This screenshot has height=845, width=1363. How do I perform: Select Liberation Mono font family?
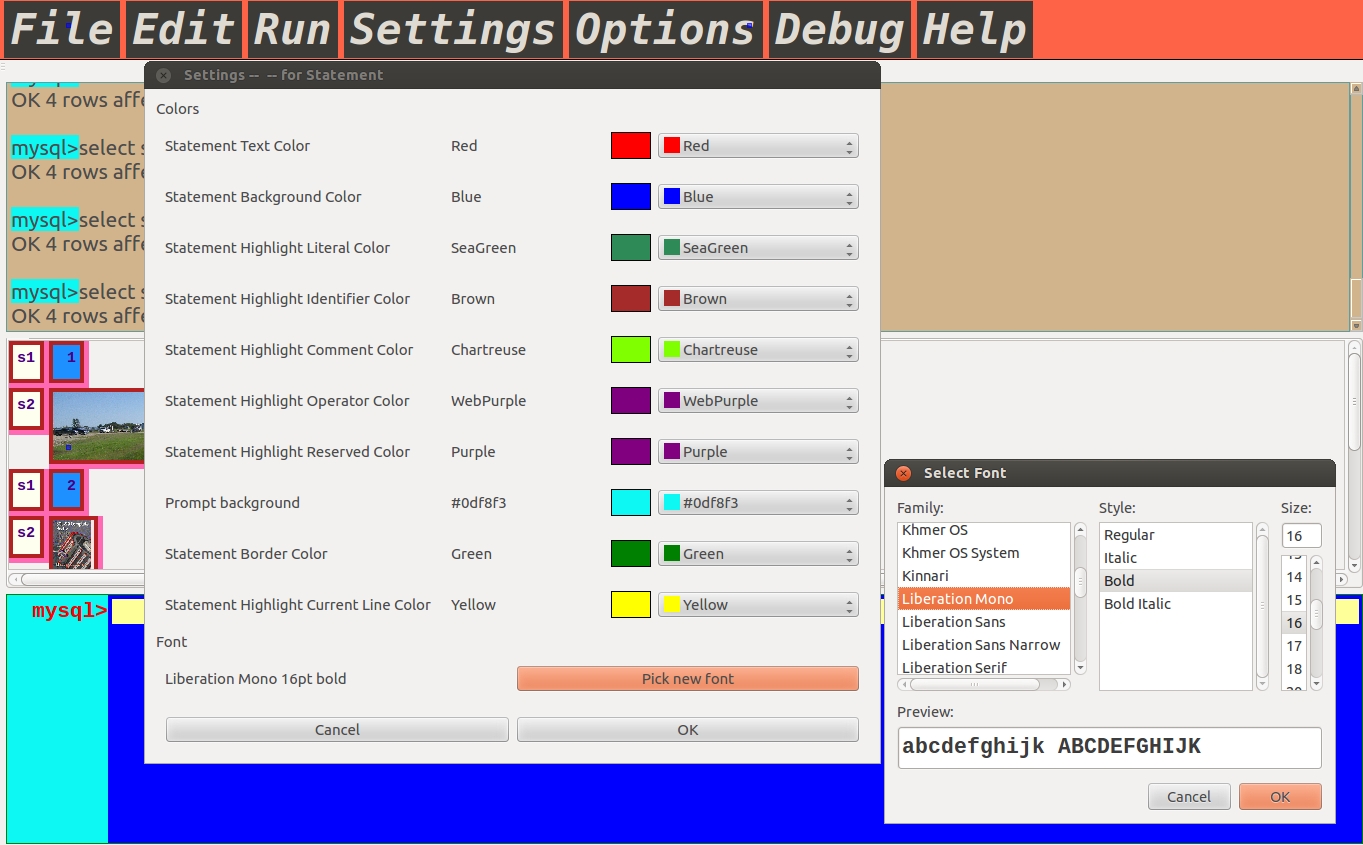tap(984, 599)
